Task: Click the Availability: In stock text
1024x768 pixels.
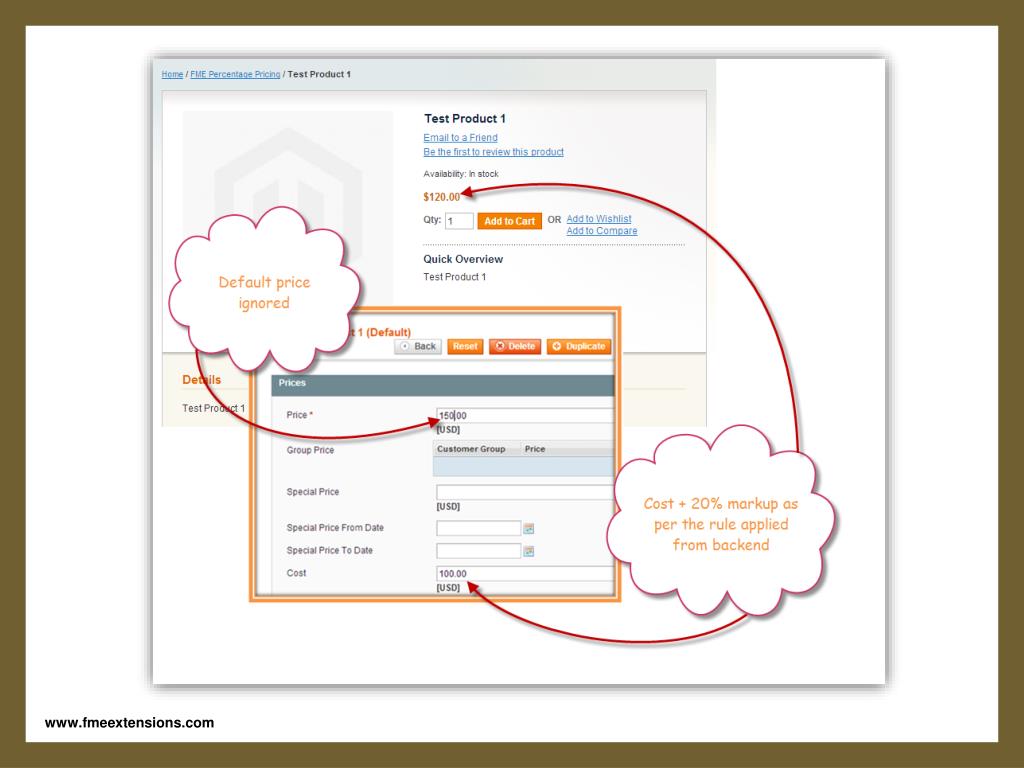Action: pyautogui.click(x=460, y=174)
